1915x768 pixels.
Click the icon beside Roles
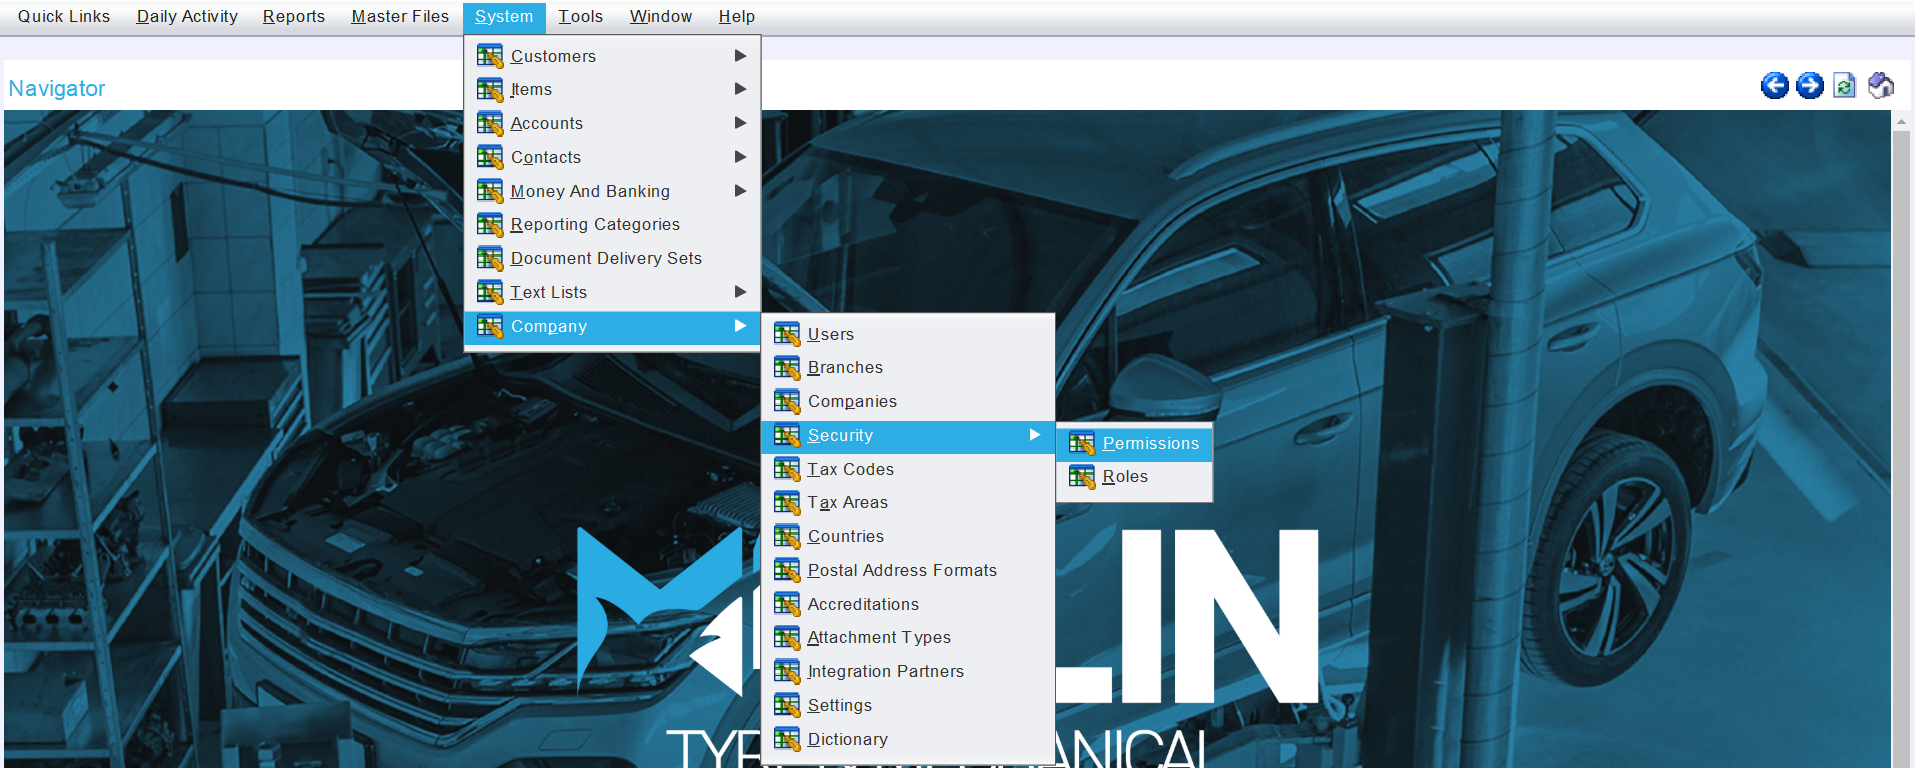1082,477
